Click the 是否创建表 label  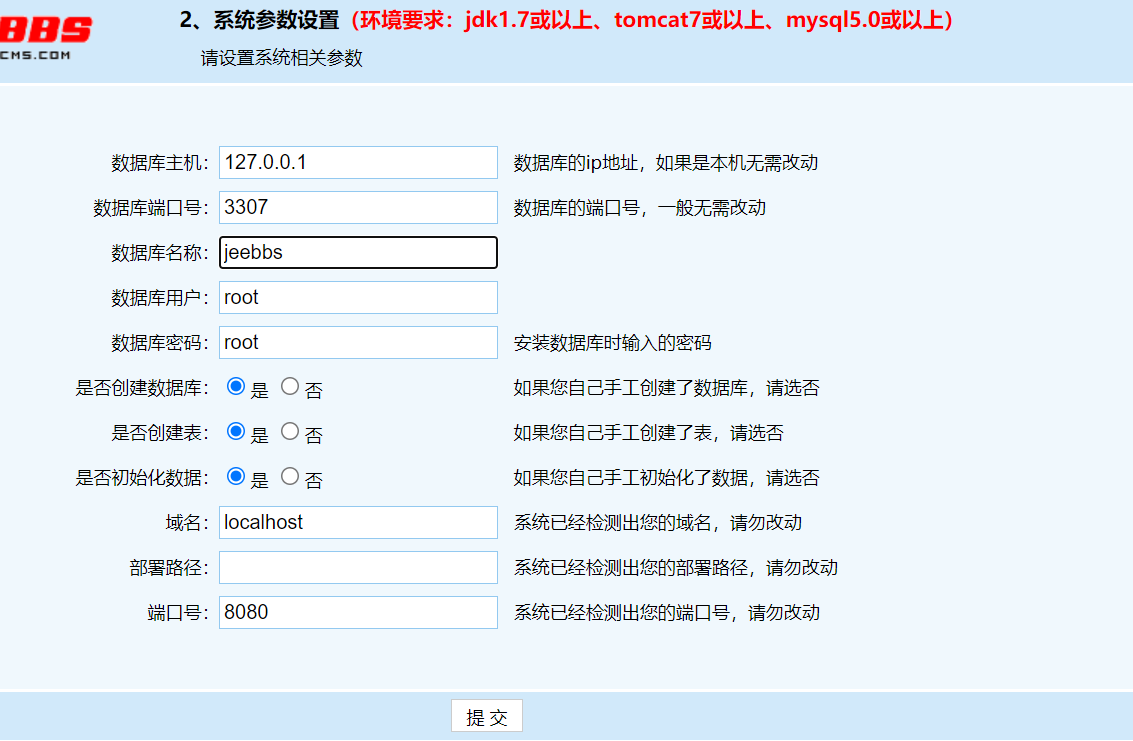pos(160,432)
